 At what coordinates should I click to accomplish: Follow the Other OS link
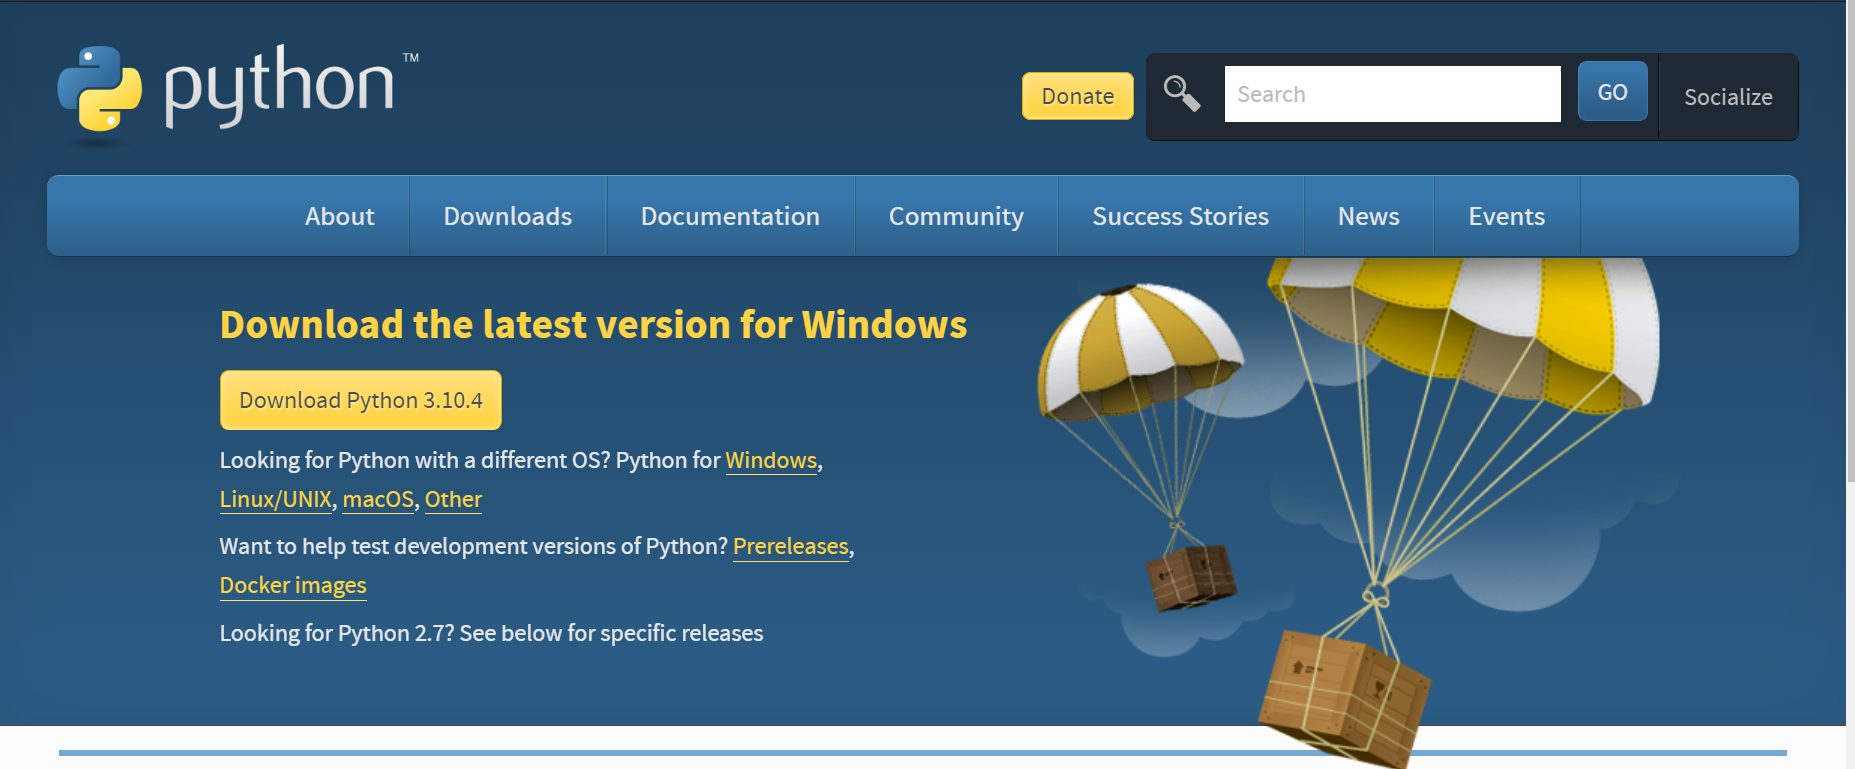click(453, 499)
